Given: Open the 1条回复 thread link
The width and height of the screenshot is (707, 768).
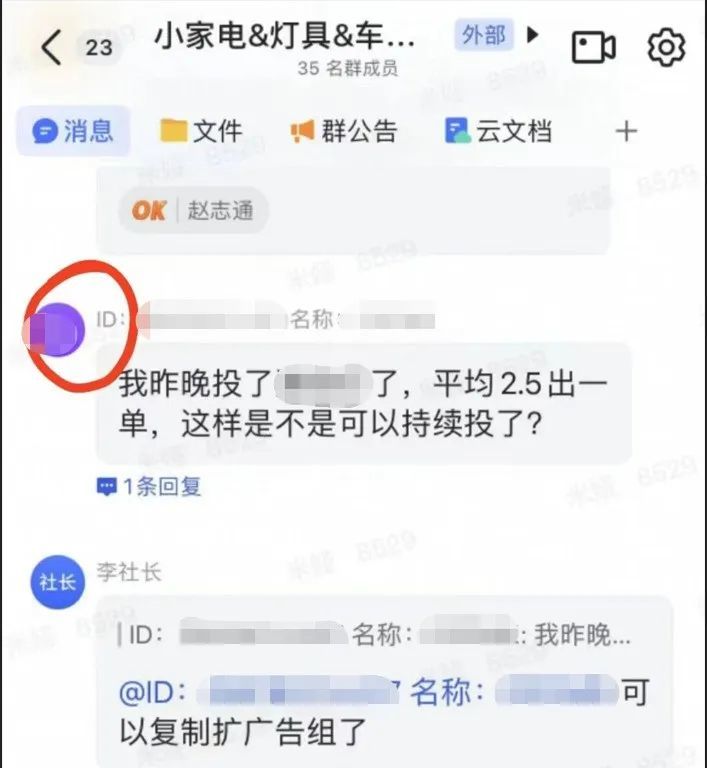Looking at the screenshot, I should click(x=149, y=487).
